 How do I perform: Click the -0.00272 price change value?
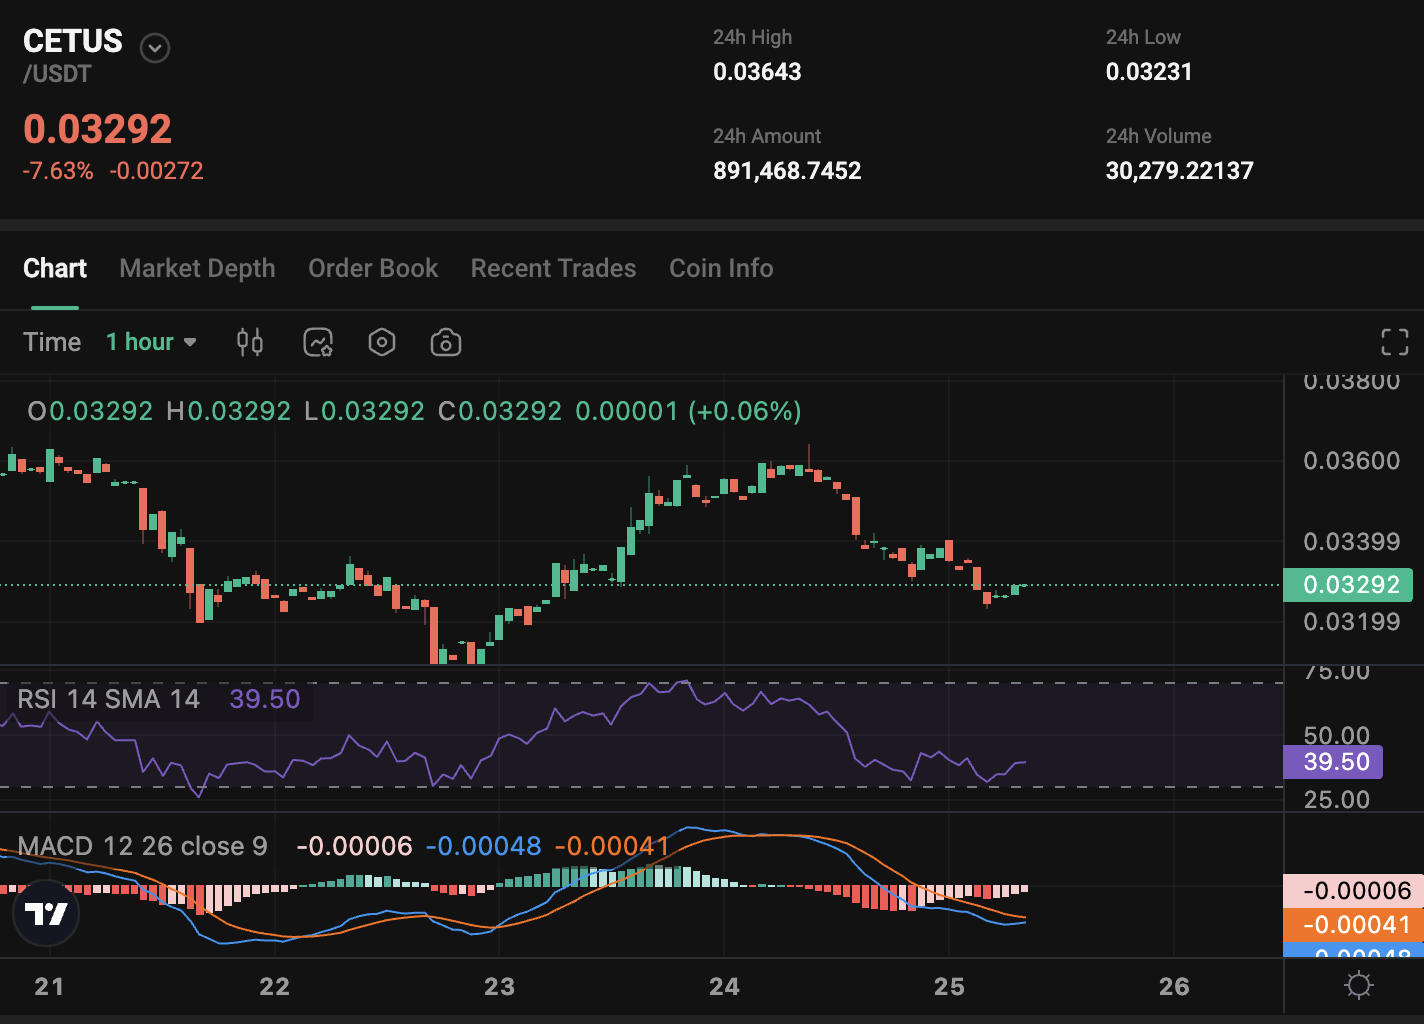(156, 171)
